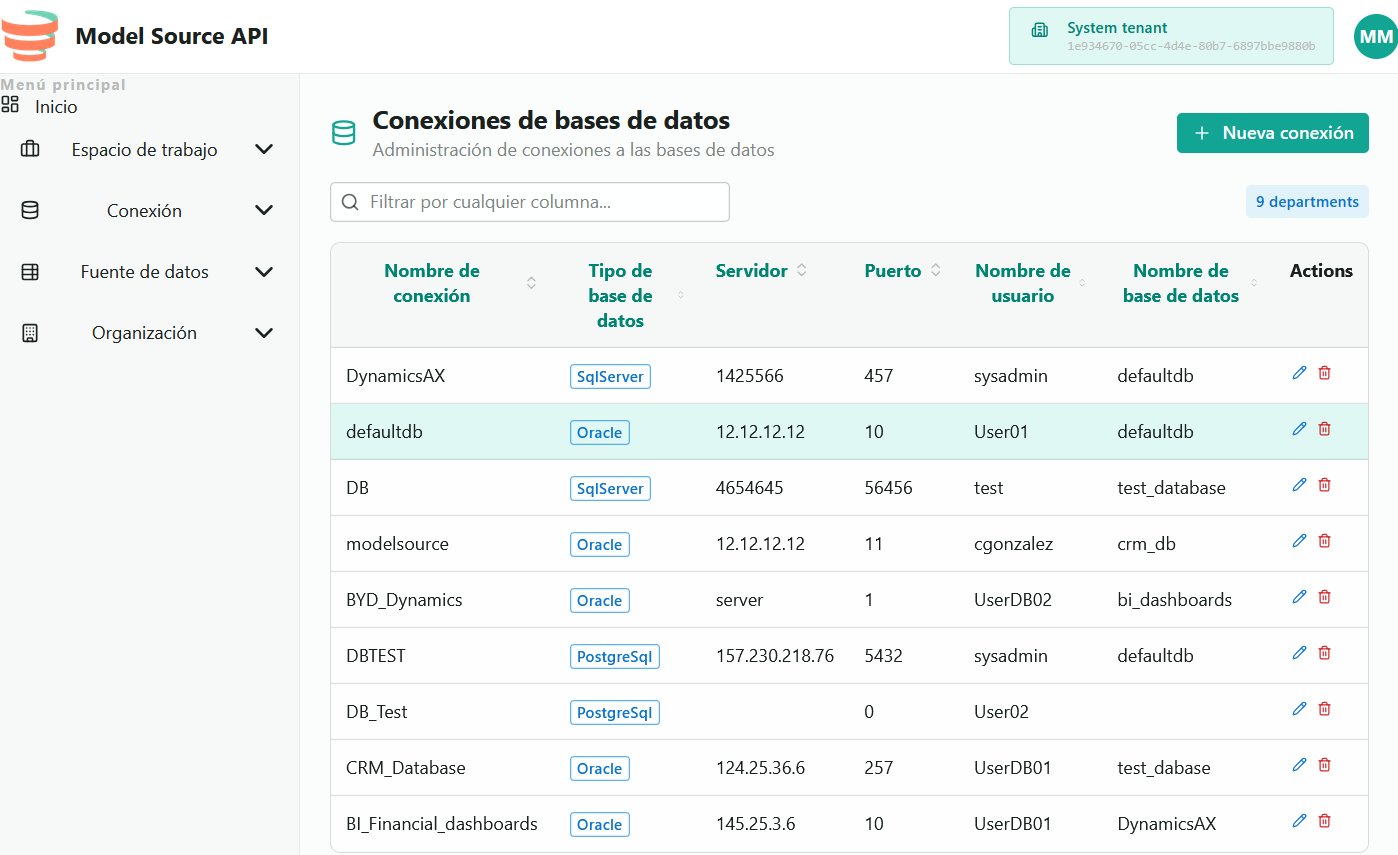This screenshot has width=1398, height=855.
Task: Click the Model Source API title
Action: point(172,36)
